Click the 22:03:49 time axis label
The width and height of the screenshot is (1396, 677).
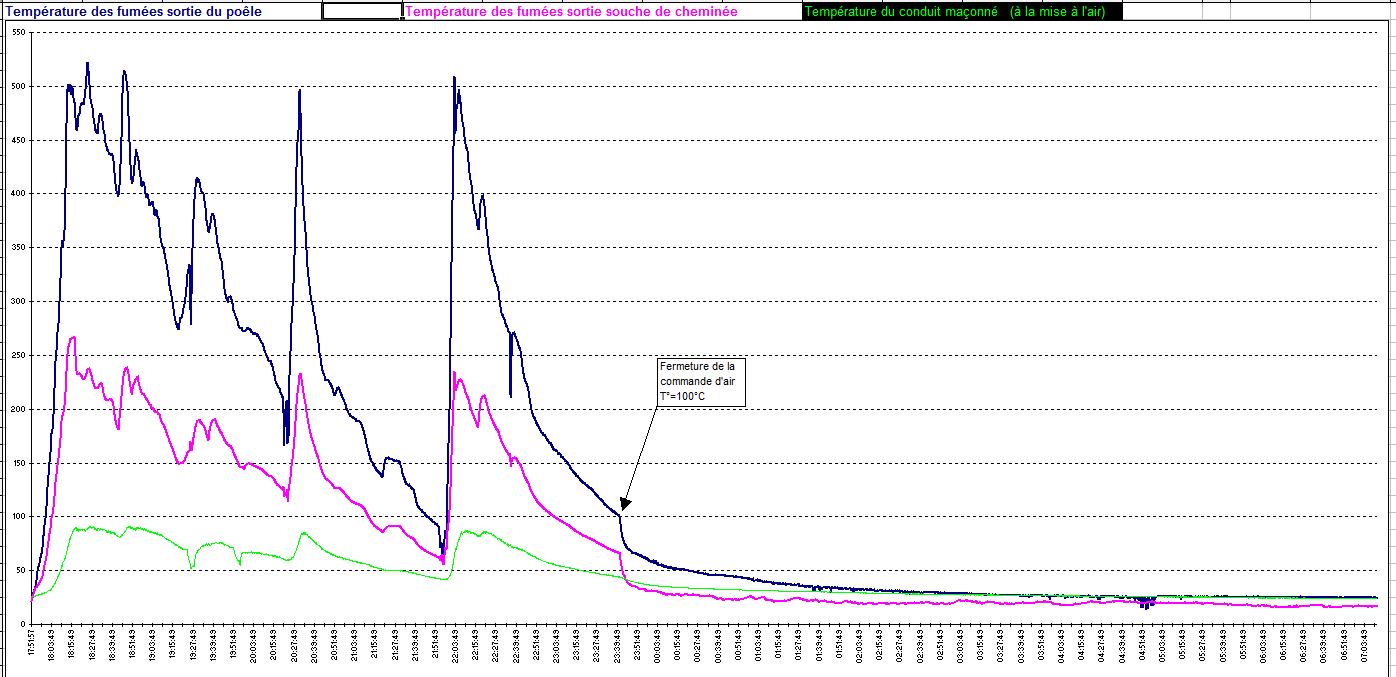[455, 644]
